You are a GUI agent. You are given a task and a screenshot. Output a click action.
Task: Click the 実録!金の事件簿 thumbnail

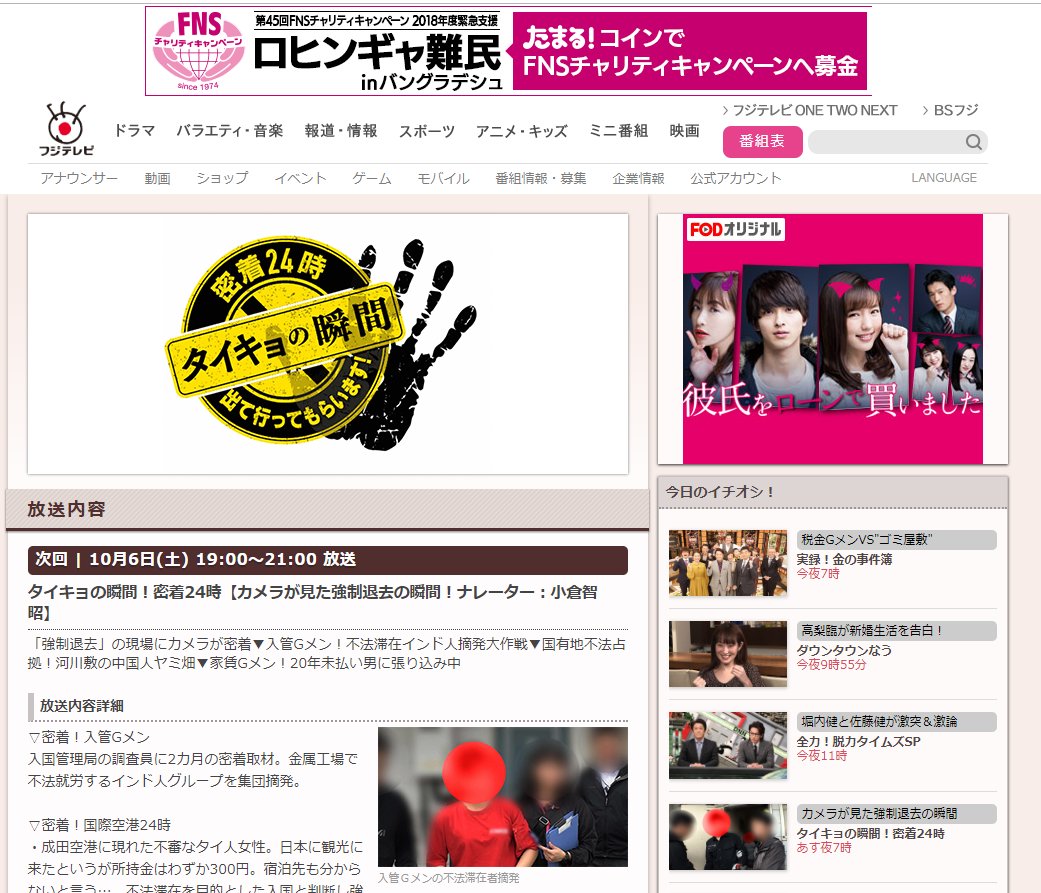pos(728,562)
